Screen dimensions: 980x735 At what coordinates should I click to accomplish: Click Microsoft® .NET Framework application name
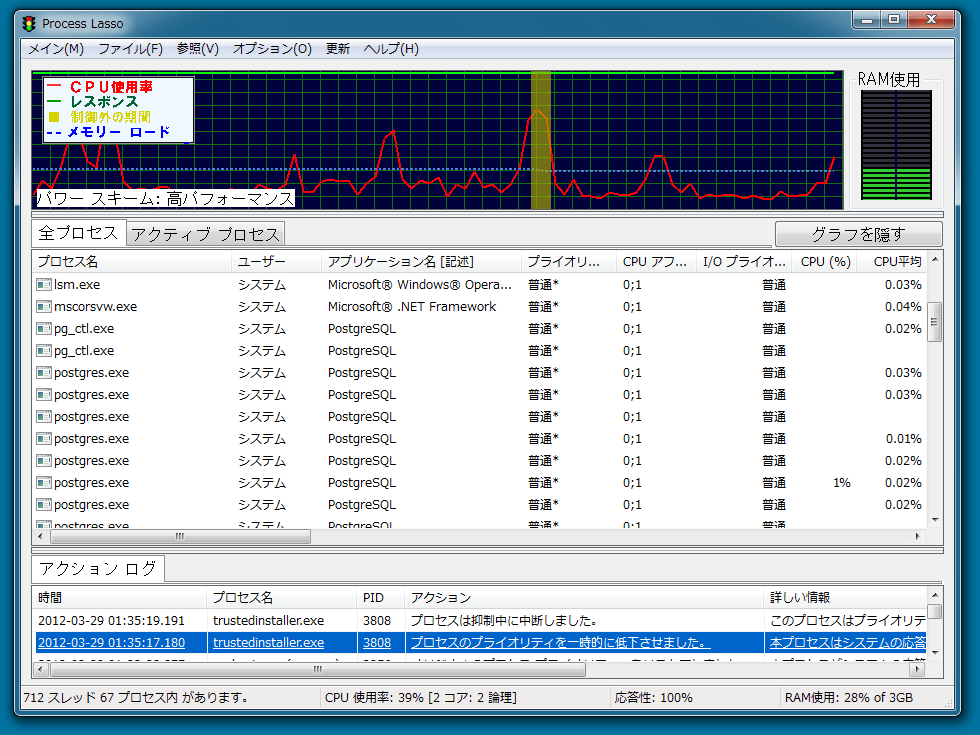[412, 307]
